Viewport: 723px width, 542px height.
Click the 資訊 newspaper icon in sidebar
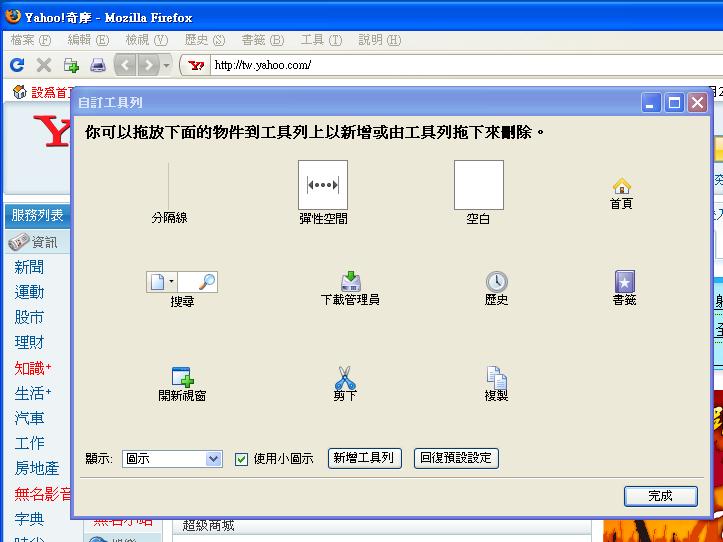coord(19,242)
